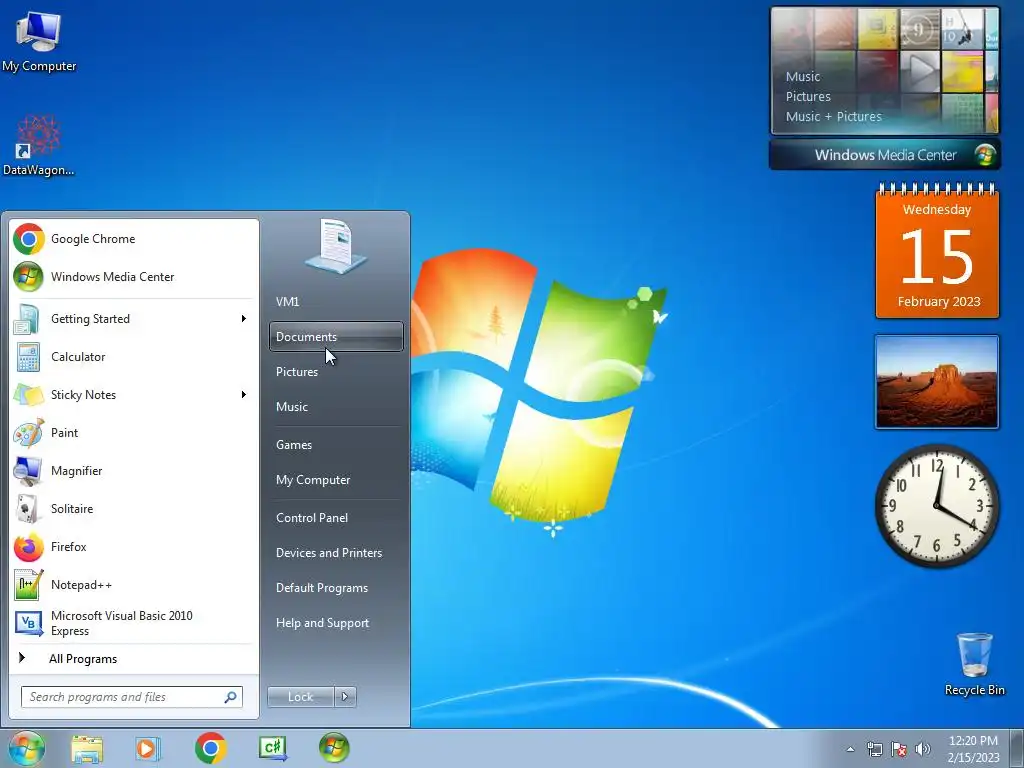Launch Windows Media Center from Start menu
1024x768 pixels.
134,277
